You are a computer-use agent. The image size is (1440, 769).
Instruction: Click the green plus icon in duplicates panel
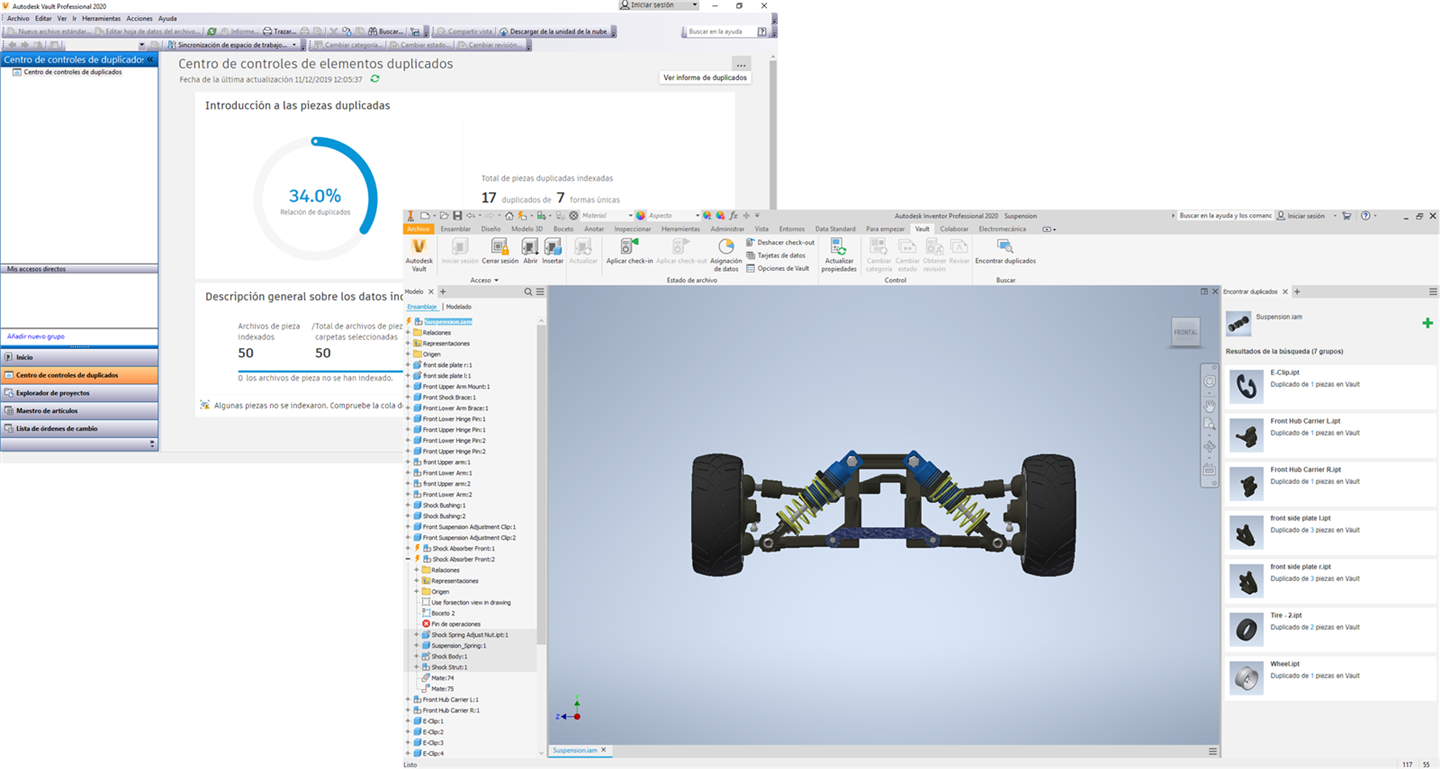coord(1427,323)
